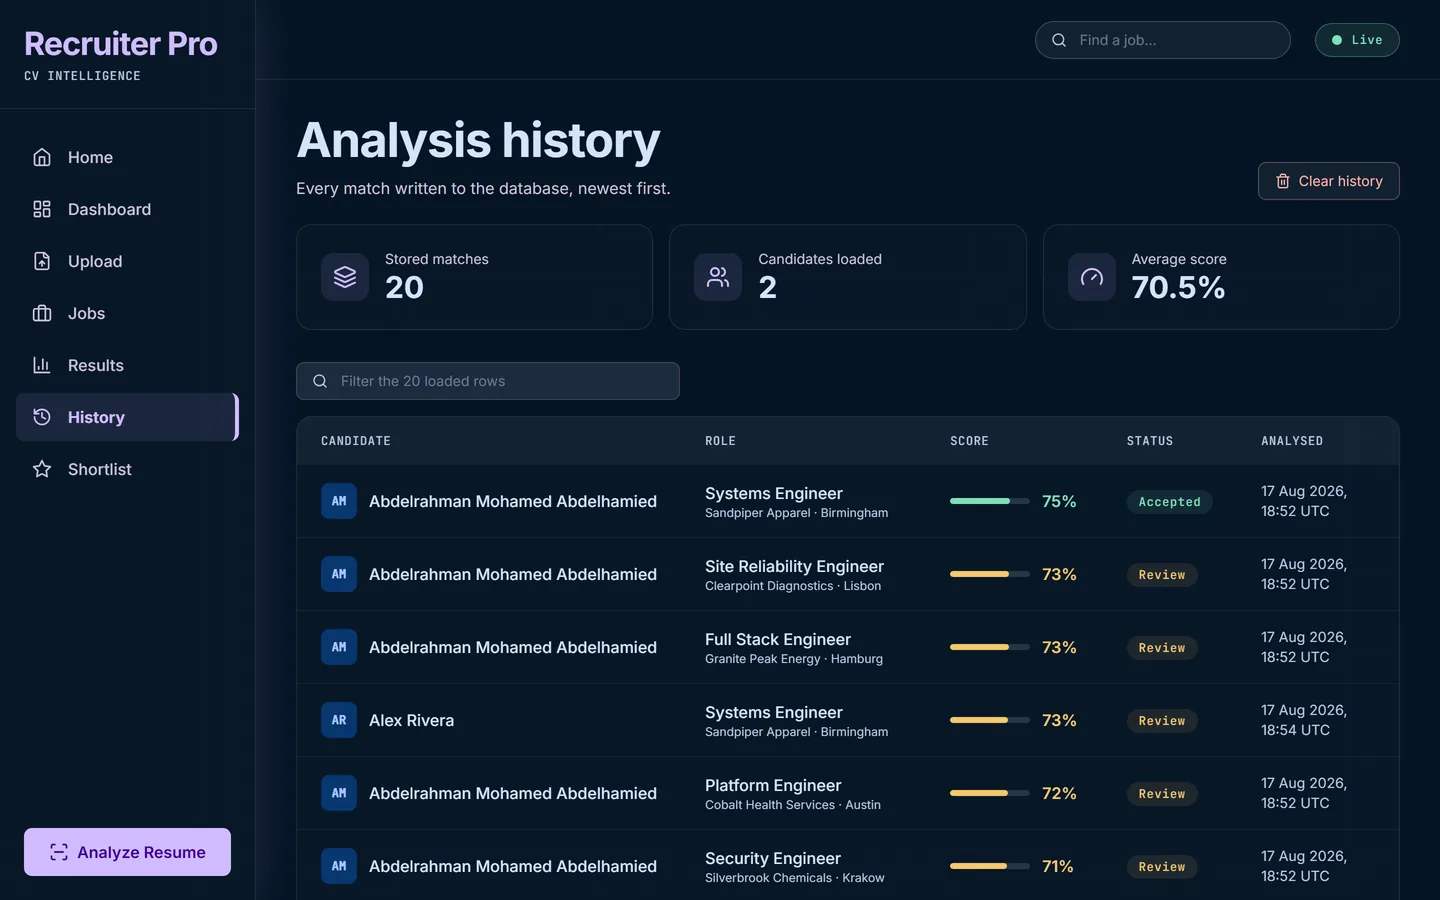The height and width of the screenshot is (900, 1440).
Task: Click the magnifier icon in the rows filter
Action: pos(320,381)
